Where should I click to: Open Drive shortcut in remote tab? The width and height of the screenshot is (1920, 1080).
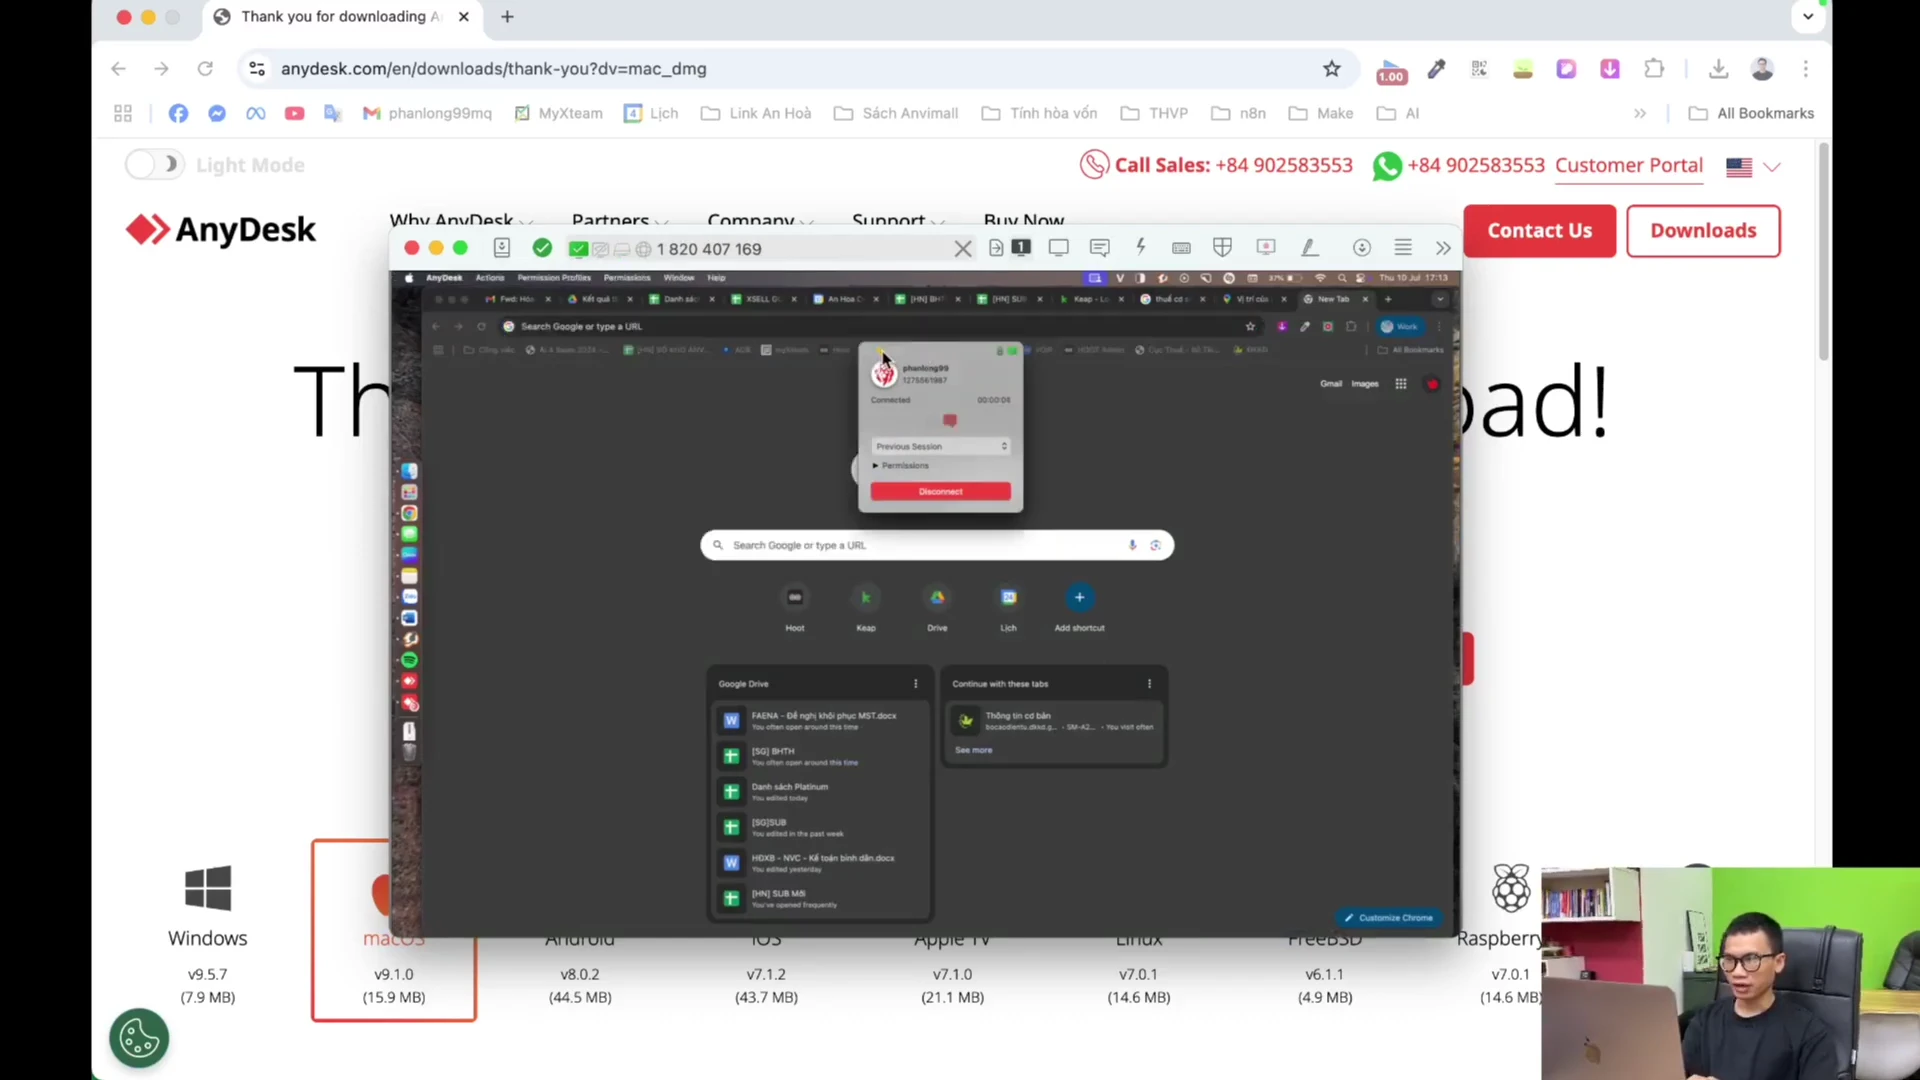coord(937,607)
